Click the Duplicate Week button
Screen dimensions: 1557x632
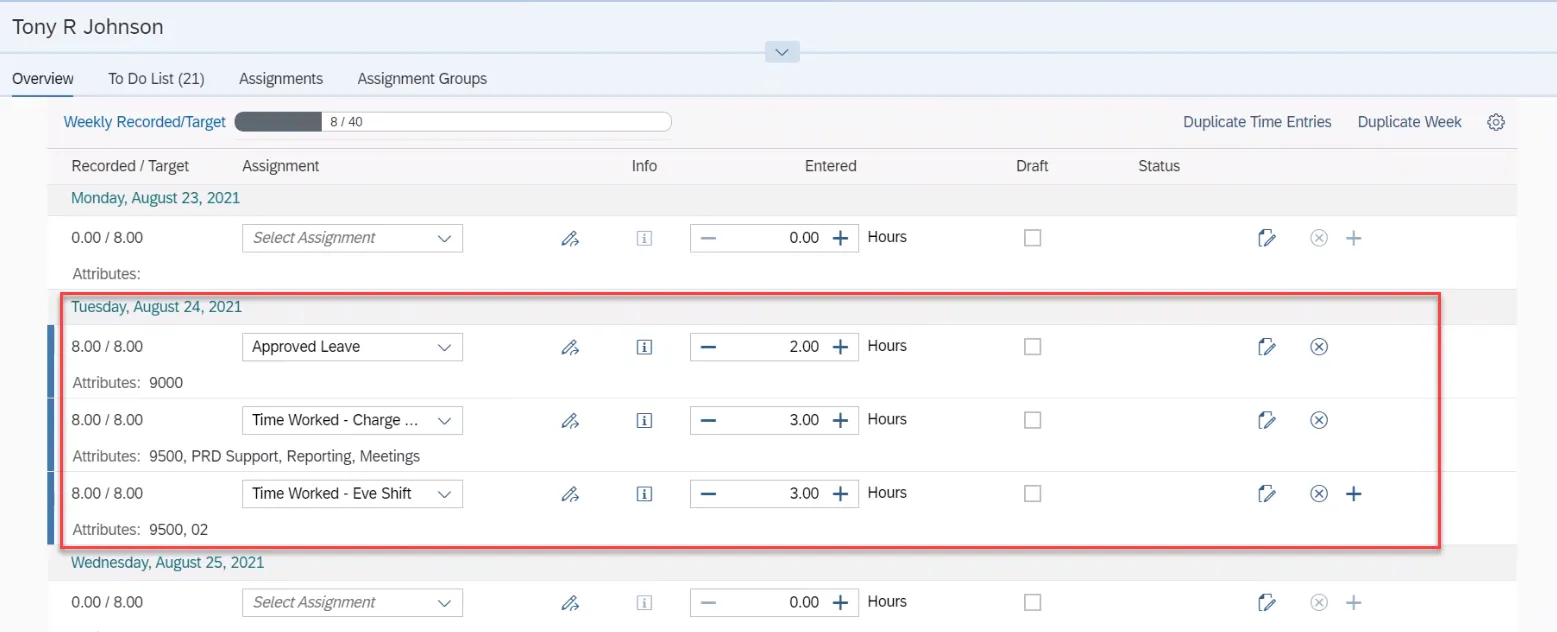(x=1409, y=122)
